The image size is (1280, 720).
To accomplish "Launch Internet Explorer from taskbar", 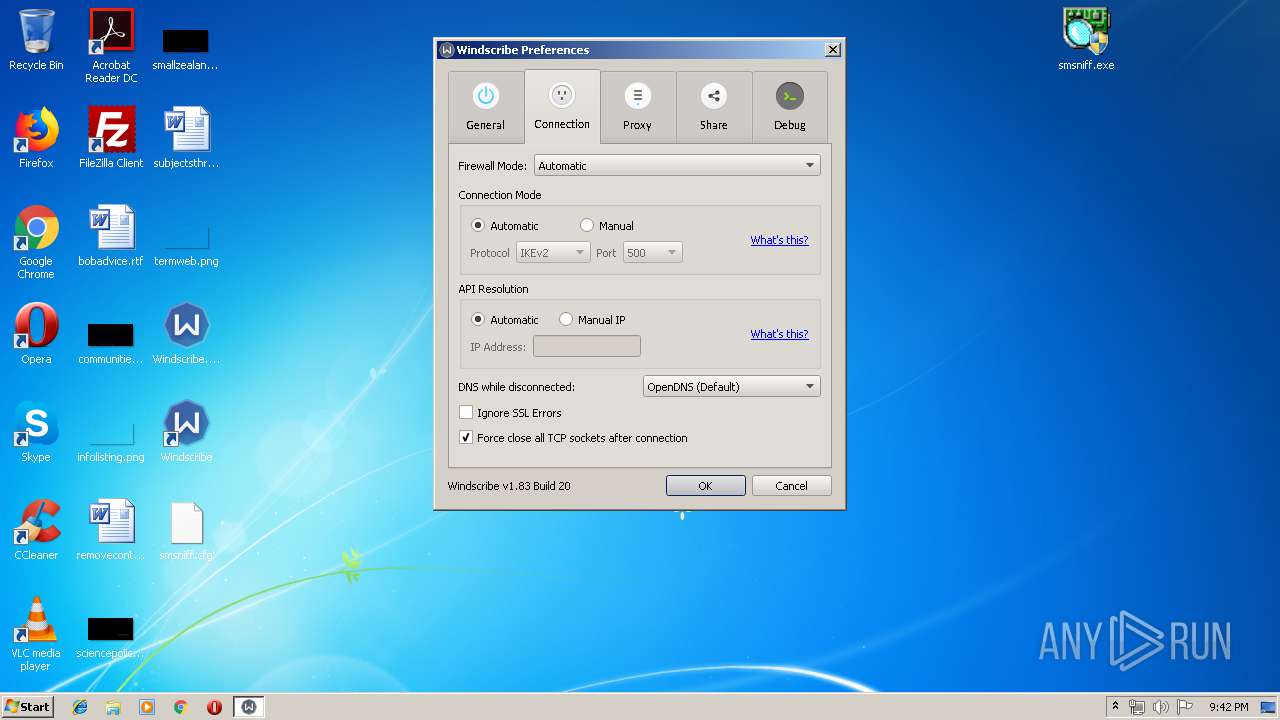I will coord(80,707).
